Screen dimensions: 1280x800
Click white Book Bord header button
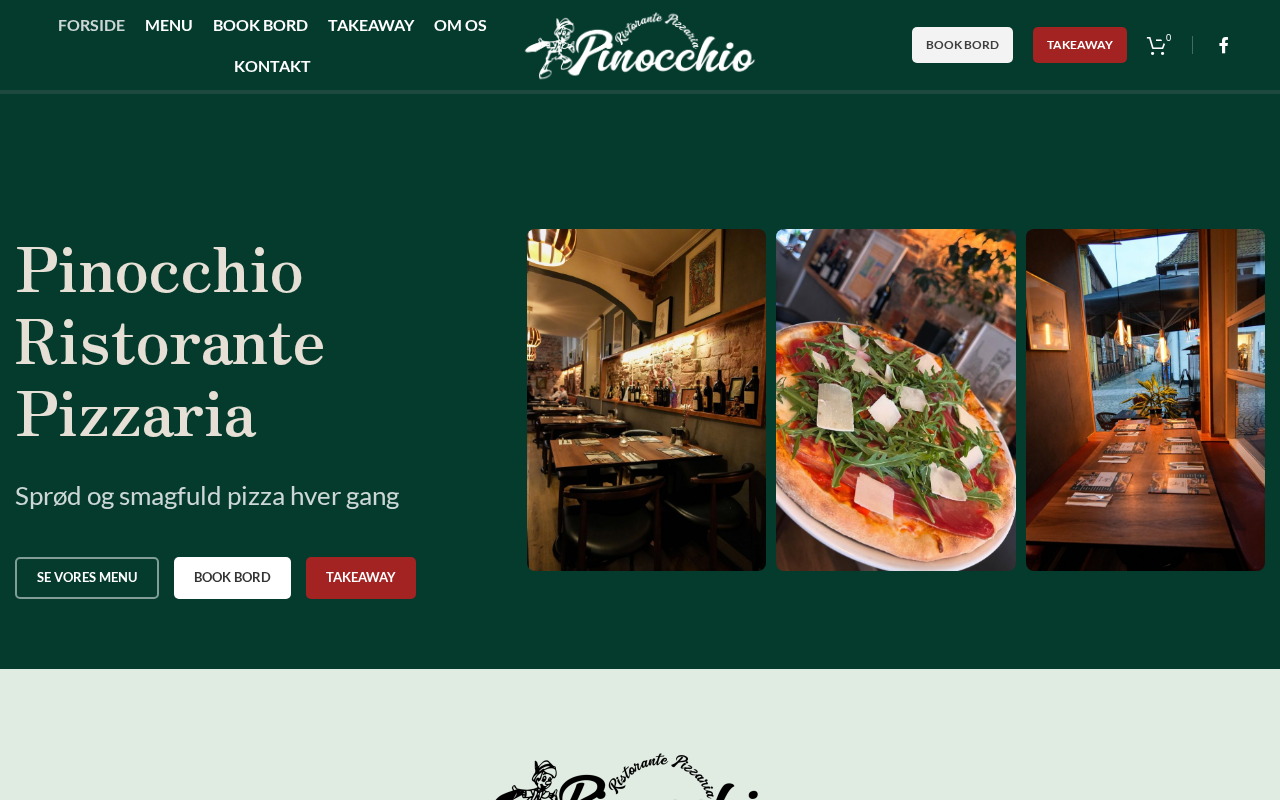tap(962, 45)
